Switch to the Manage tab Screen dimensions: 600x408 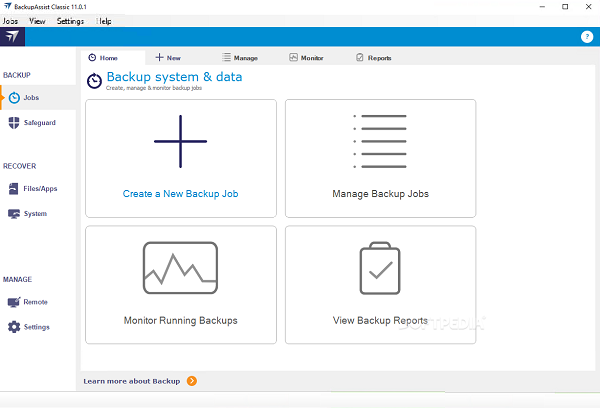[x=240, y=58]
